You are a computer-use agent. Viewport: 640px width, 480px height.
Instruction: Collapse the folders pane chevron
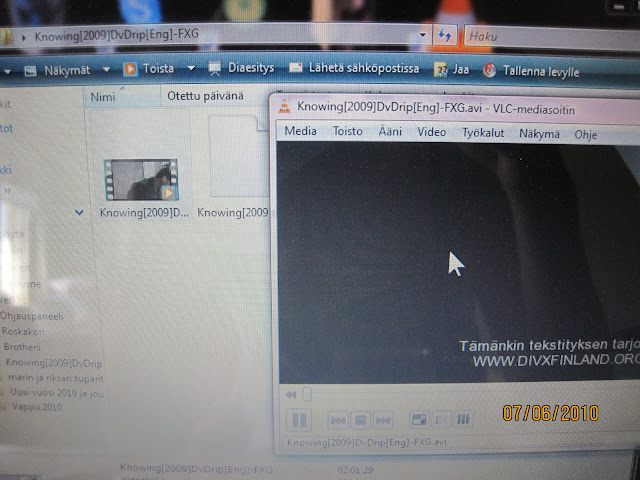click(x=79, y=212)
